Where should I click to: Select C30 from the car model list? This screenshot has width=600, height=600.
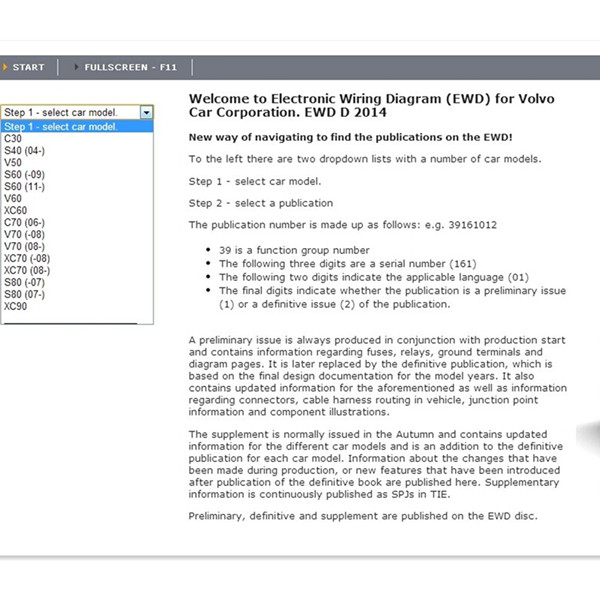point(13,139)
